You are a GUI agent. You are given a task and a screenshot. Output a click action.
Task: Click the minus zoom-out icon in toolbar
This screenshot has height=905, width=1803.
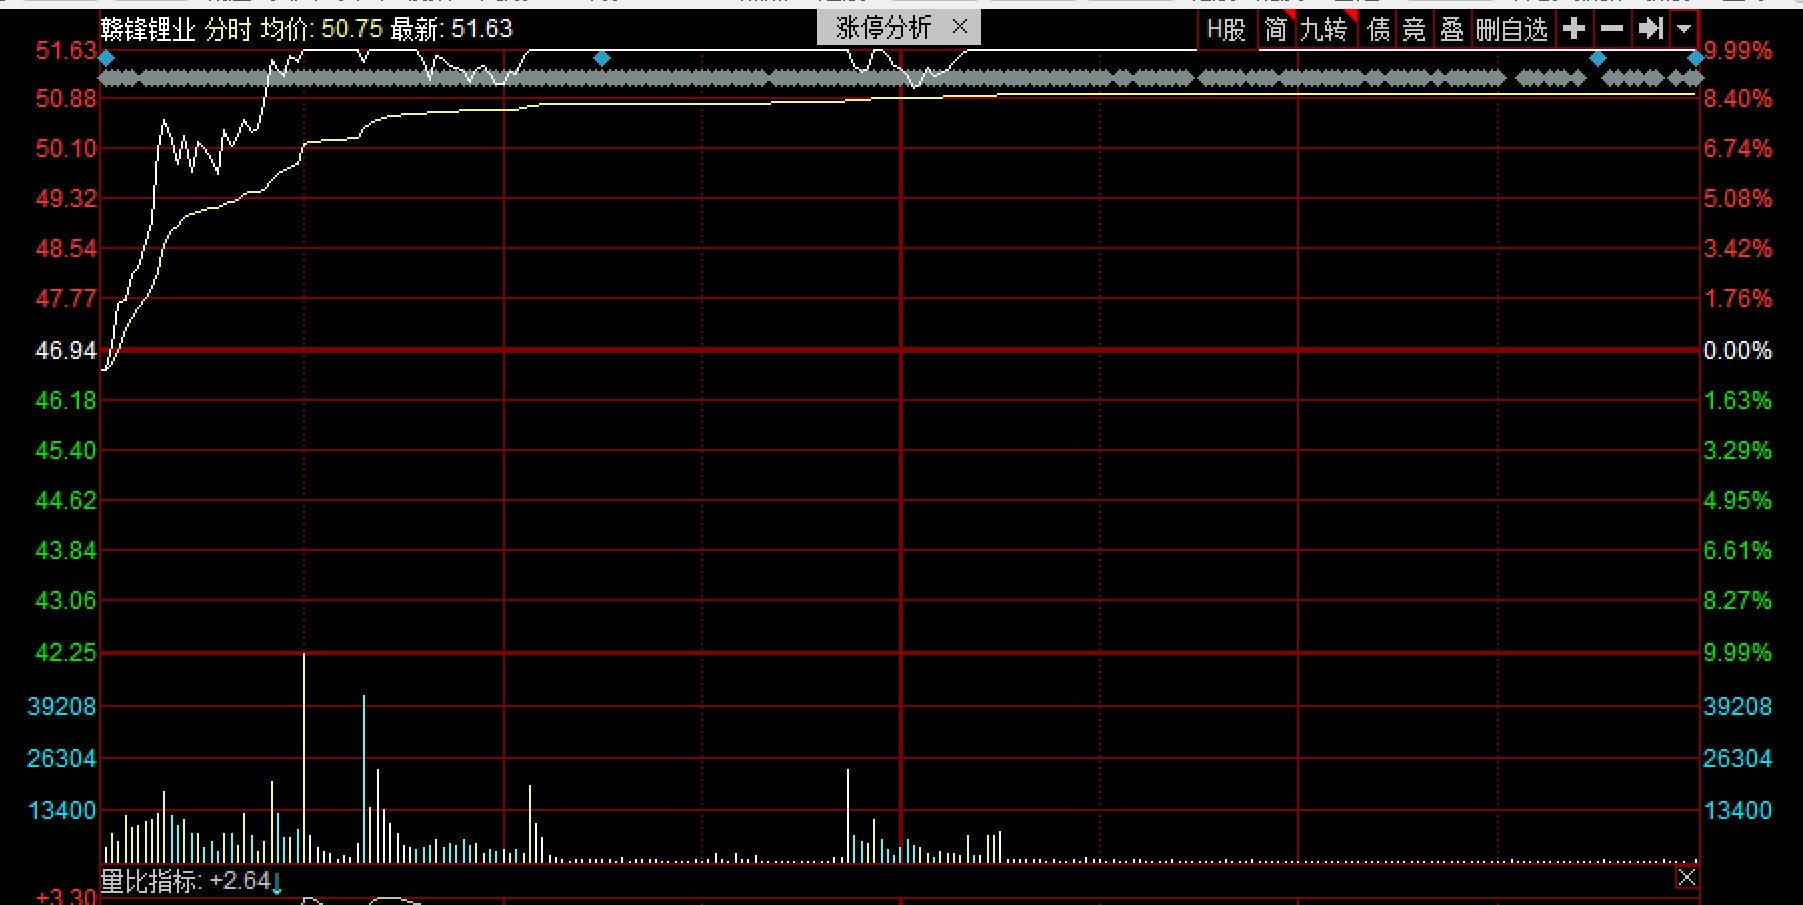[1611, 29]
